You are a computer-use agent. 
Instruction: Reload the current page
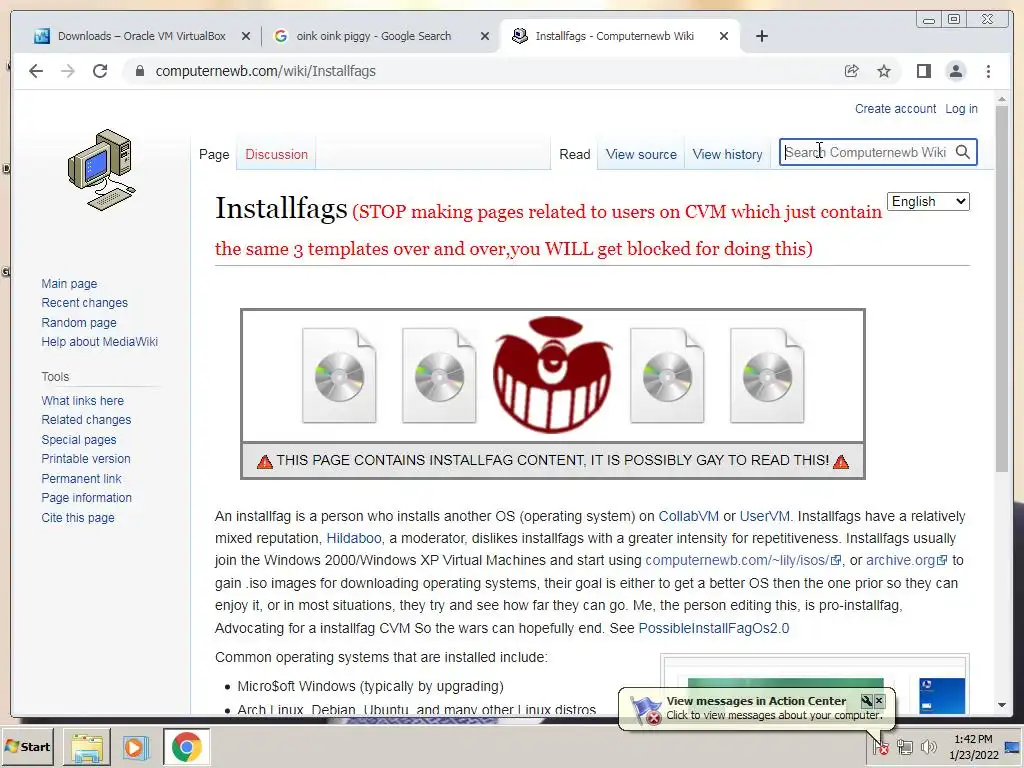click(x=100, y=71)
